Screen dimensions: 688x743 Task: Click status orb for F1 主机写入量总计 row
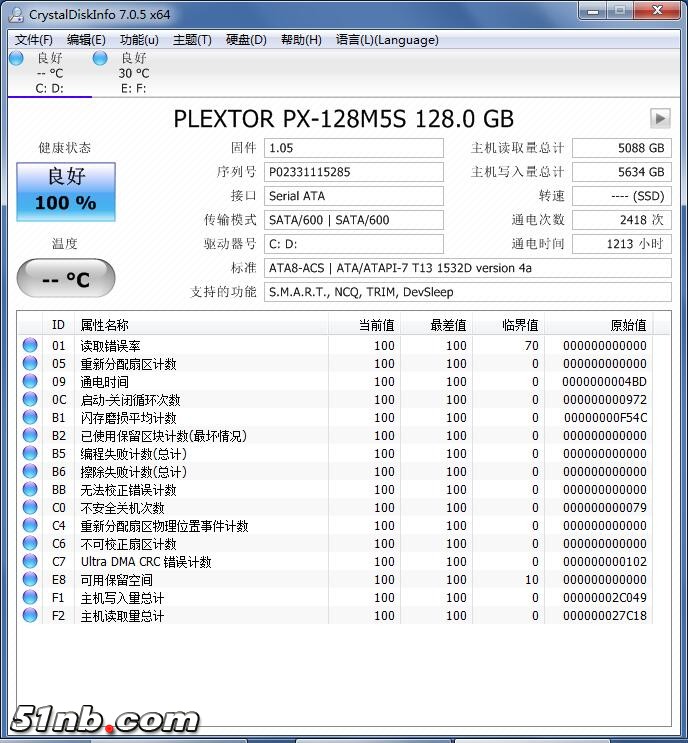(30, 597)
